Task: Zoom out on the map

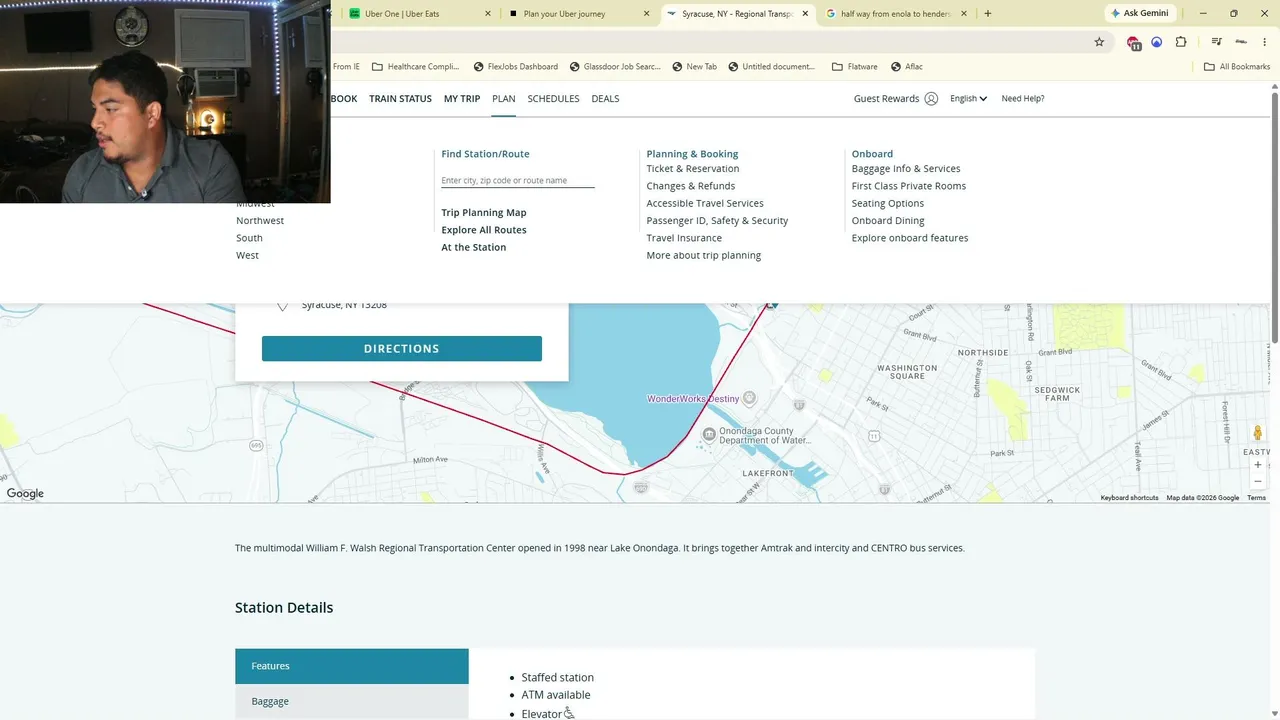Action: tap(1258, 481)
